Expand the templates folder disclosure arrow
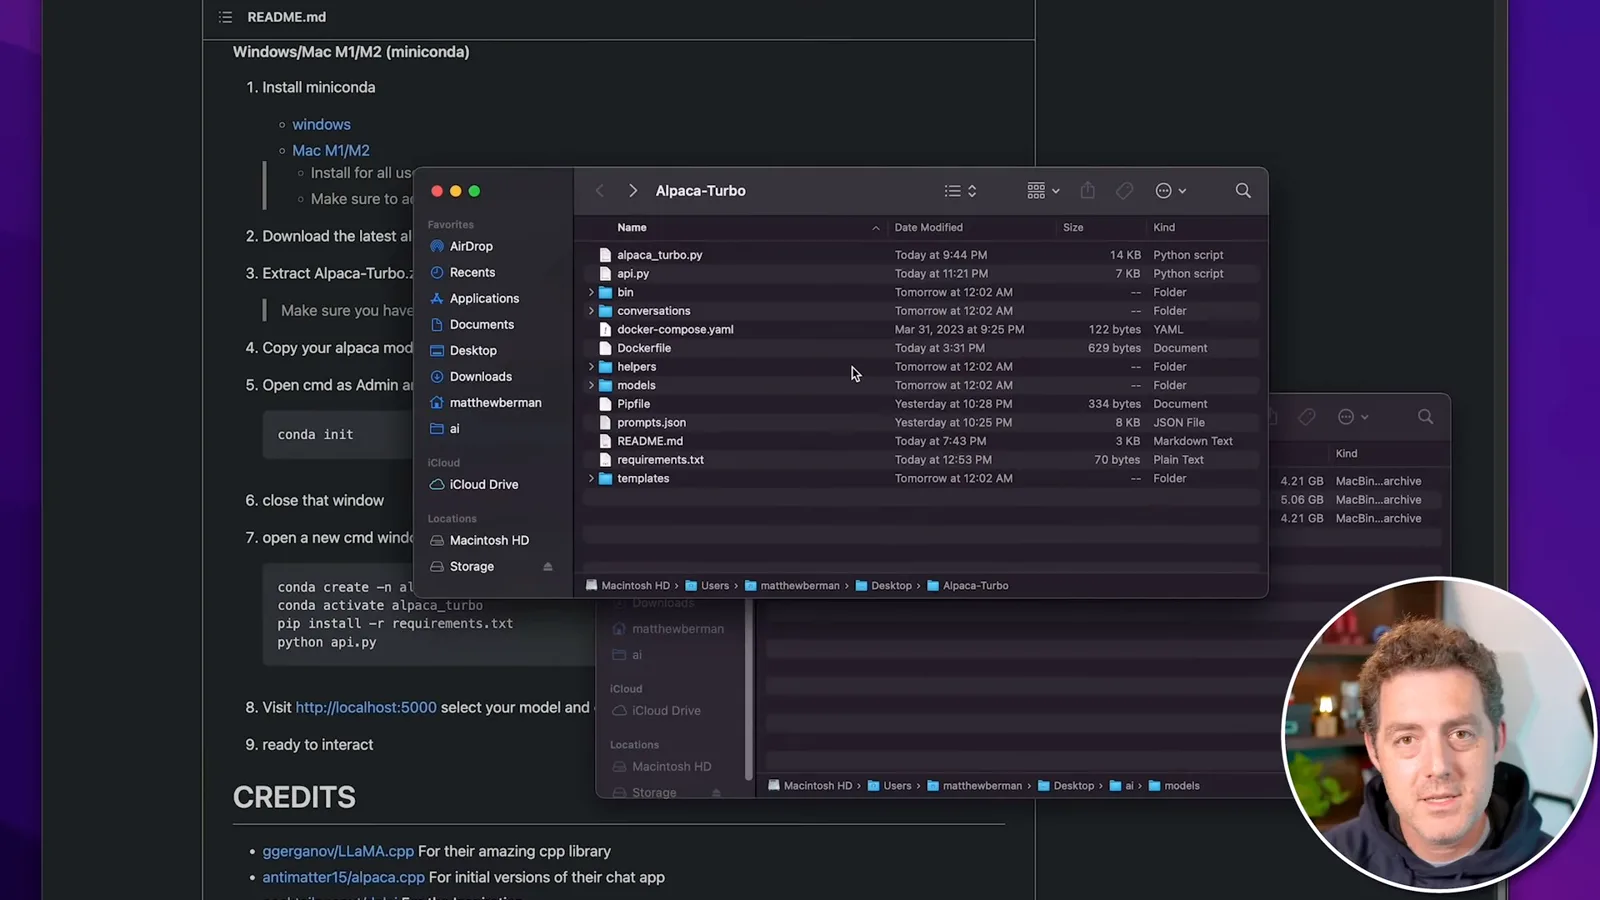Screen dimensions: 1600x900 pyautogui.click(x=591, y=478)
